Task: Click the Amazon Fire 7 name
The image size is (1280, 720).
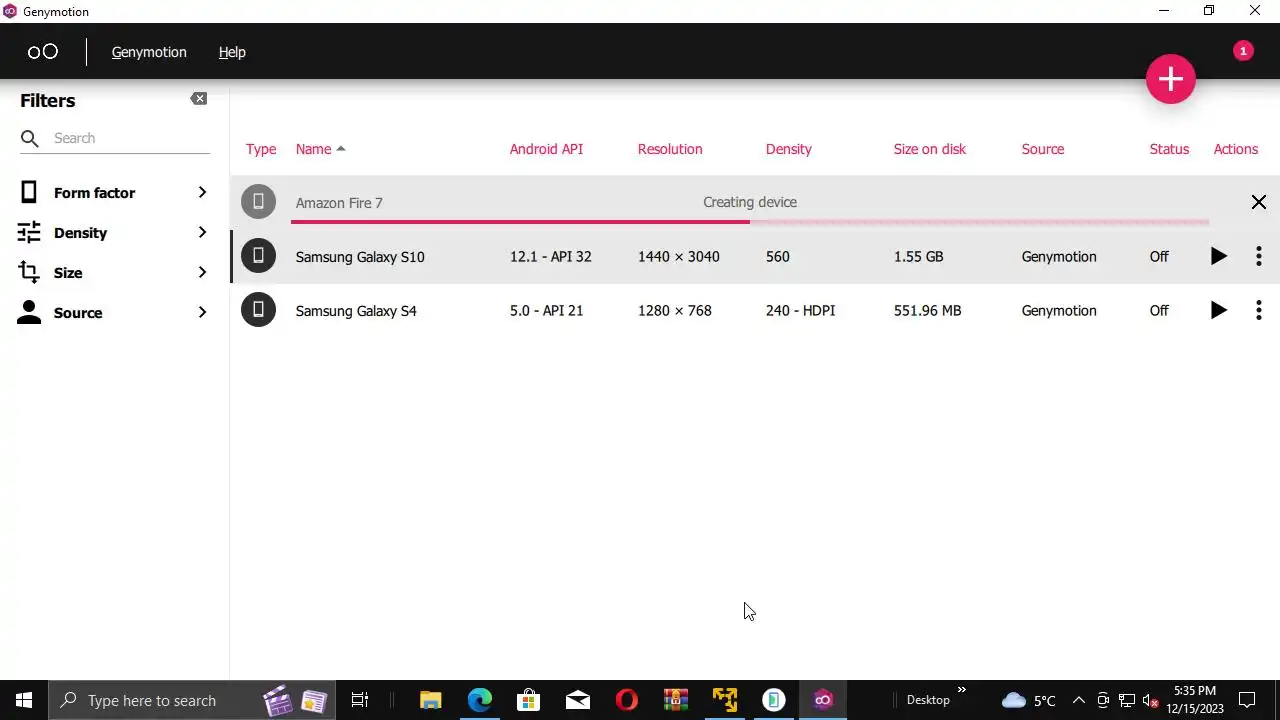Action: click(339, 203)
